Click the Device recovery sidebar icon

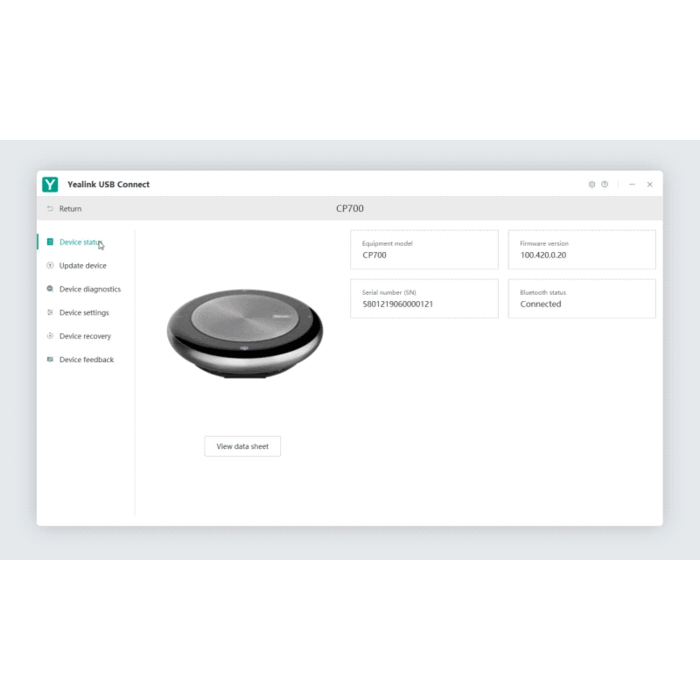click(50, 336)
